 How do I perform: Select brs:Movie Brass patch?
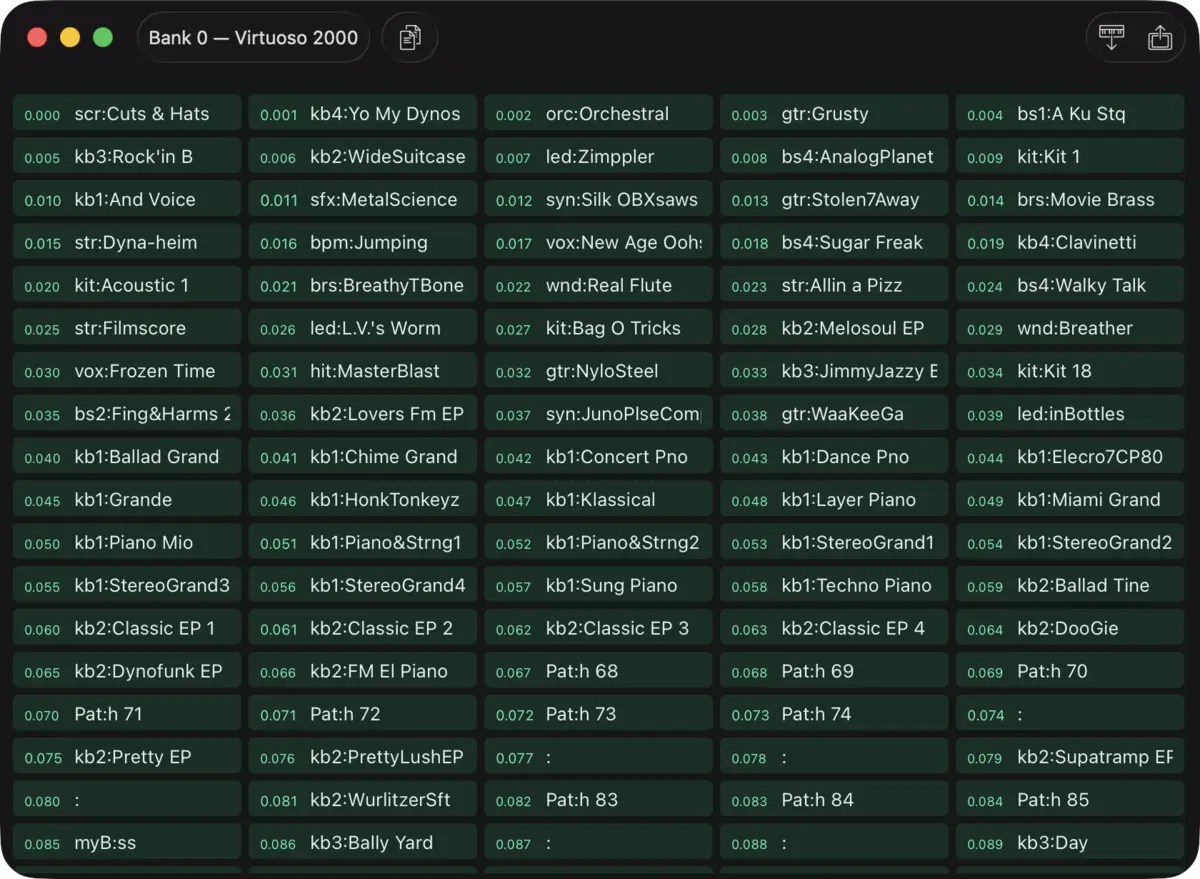pos(1070,199)
